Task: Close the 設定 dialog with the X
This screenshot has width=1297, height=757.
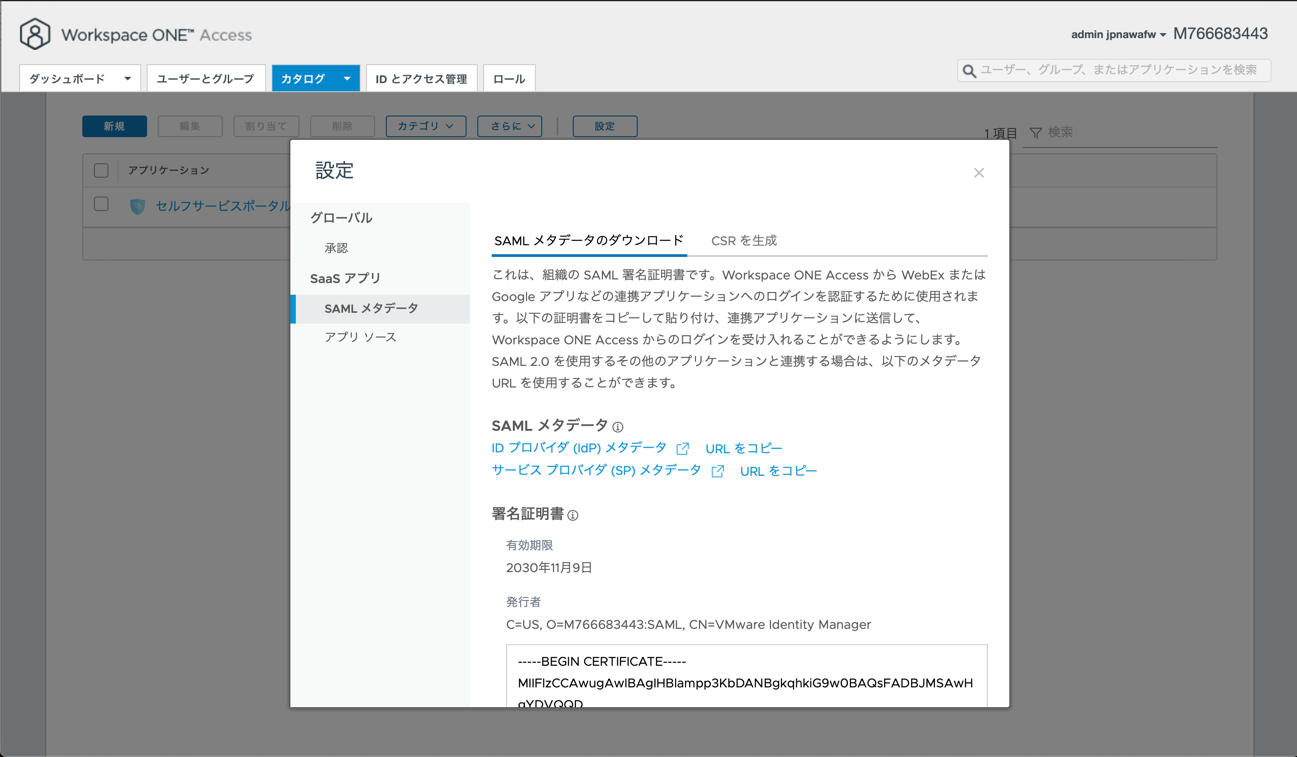Action: click(979, 173)
